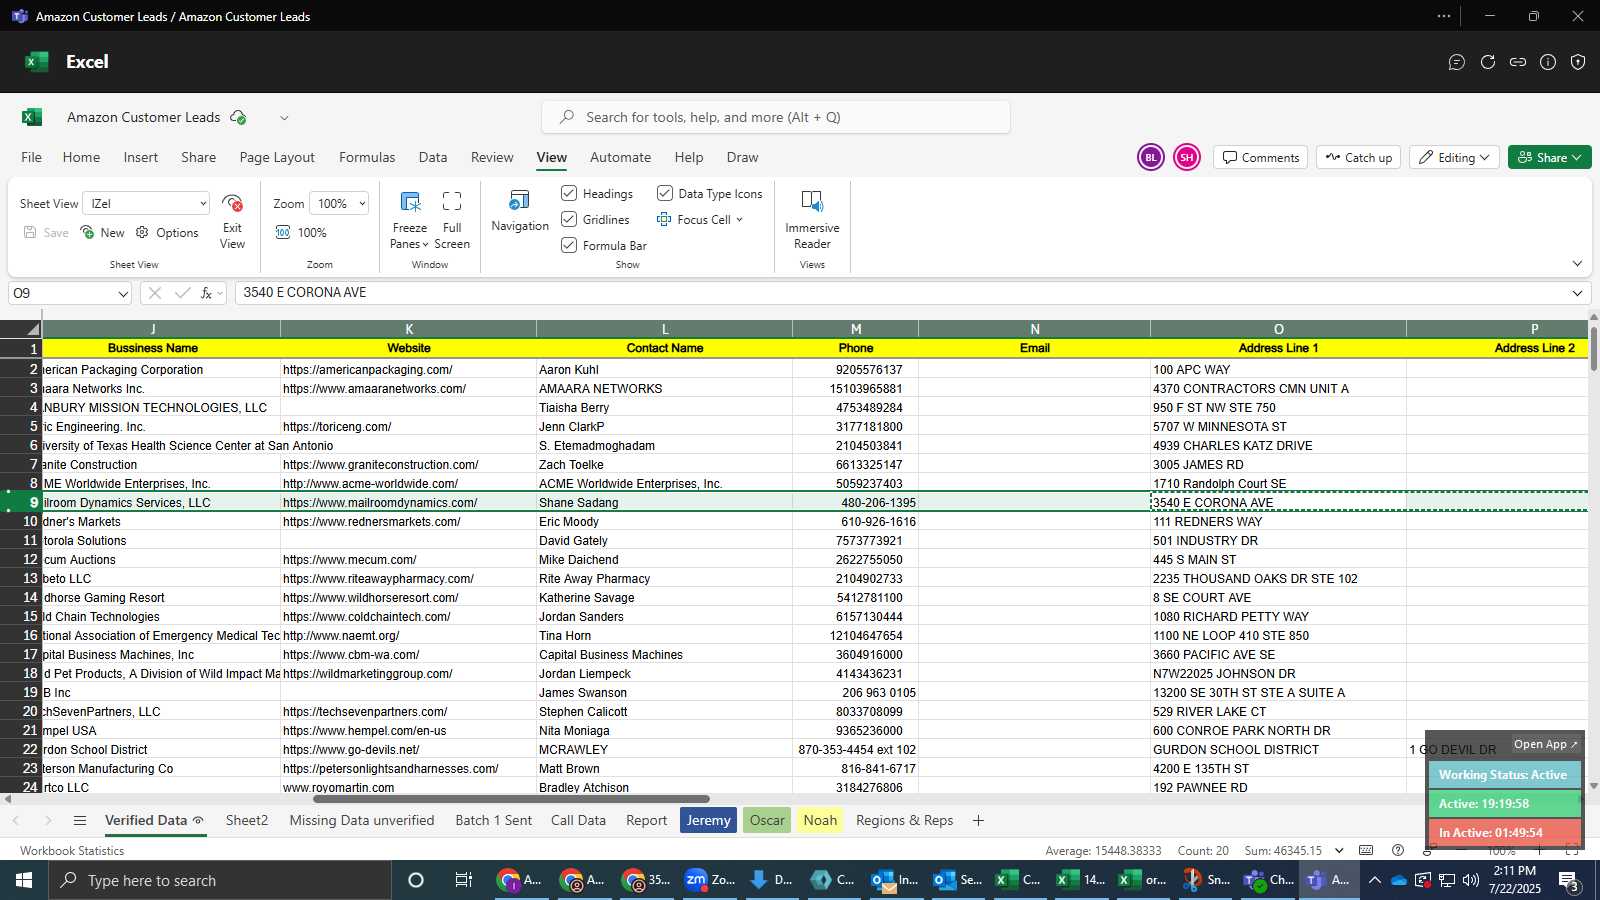Screen dimensions: 1600x900
Task: Toggle the Gridlines checkbox
Action: [569, 219]
